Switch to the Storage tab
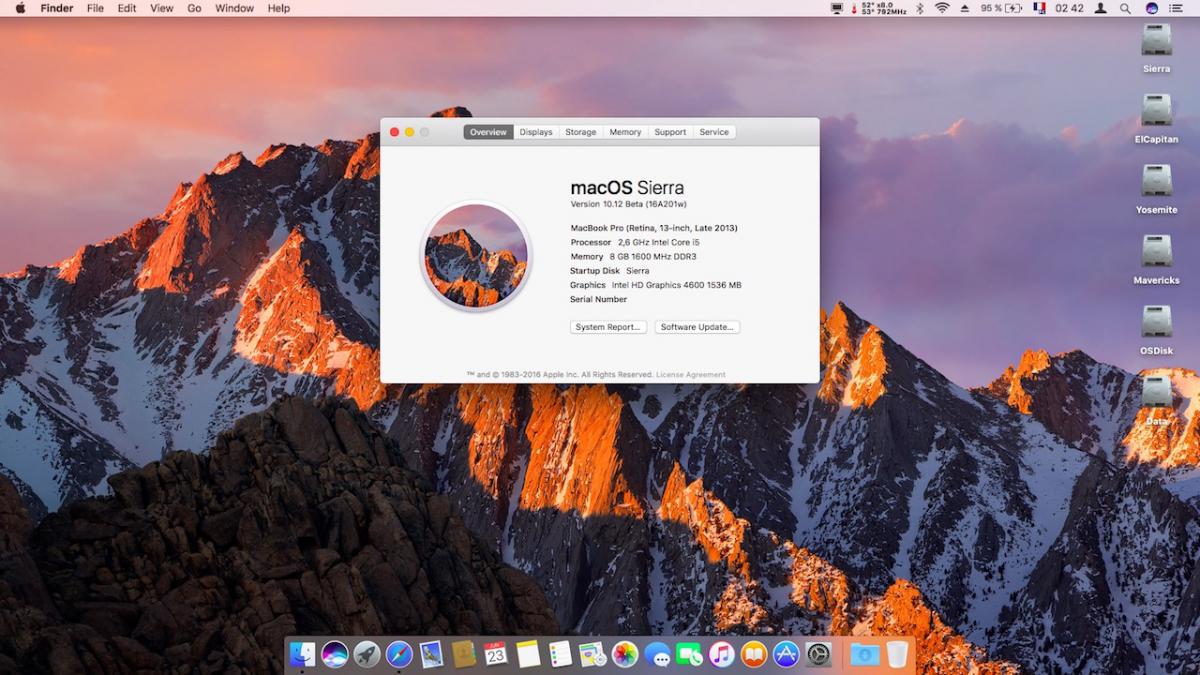The image size is (1200, 675). (x=581, y=131)
